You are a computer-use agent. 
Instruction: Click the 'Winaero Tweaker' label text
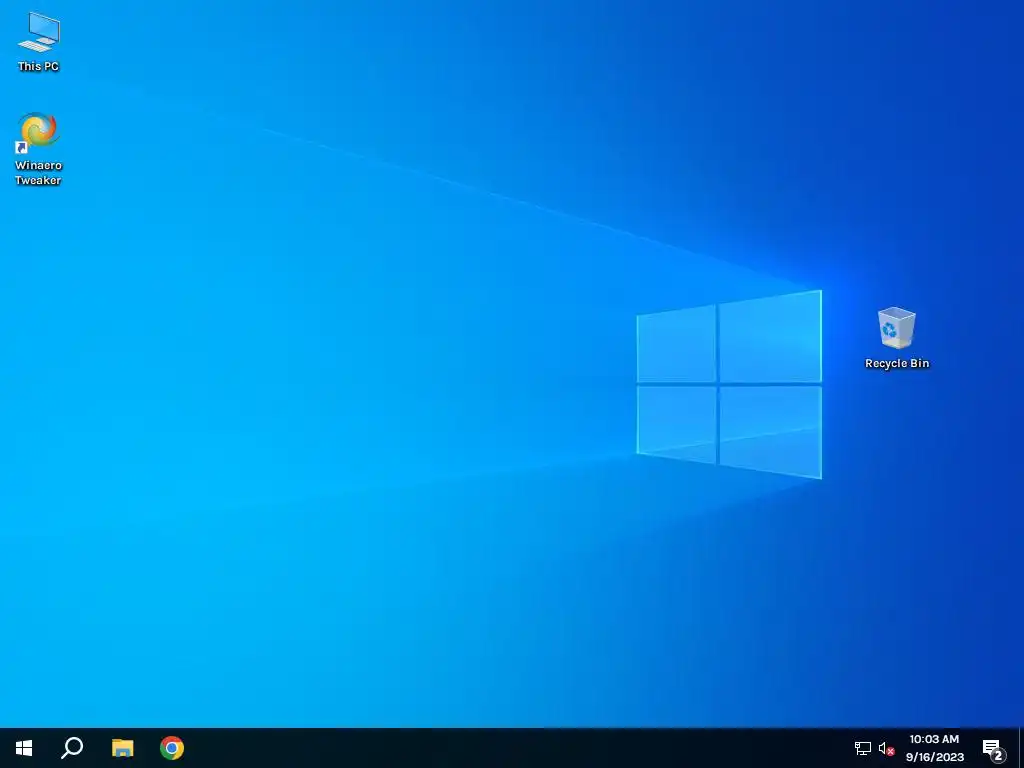pos(38,172)
